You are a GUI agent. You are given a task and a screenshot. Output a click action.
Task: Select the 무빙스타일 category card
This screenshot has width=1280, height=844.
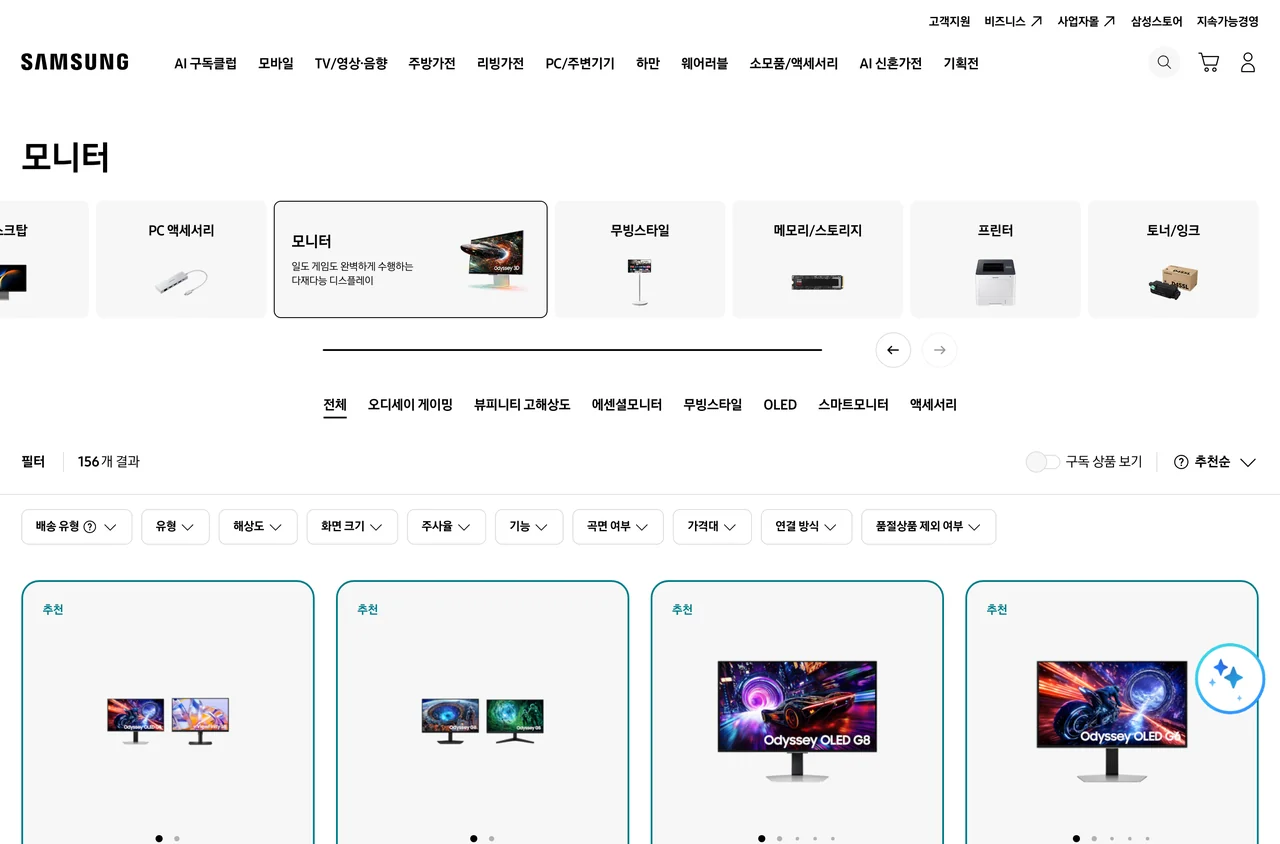(x=640, y=260)
